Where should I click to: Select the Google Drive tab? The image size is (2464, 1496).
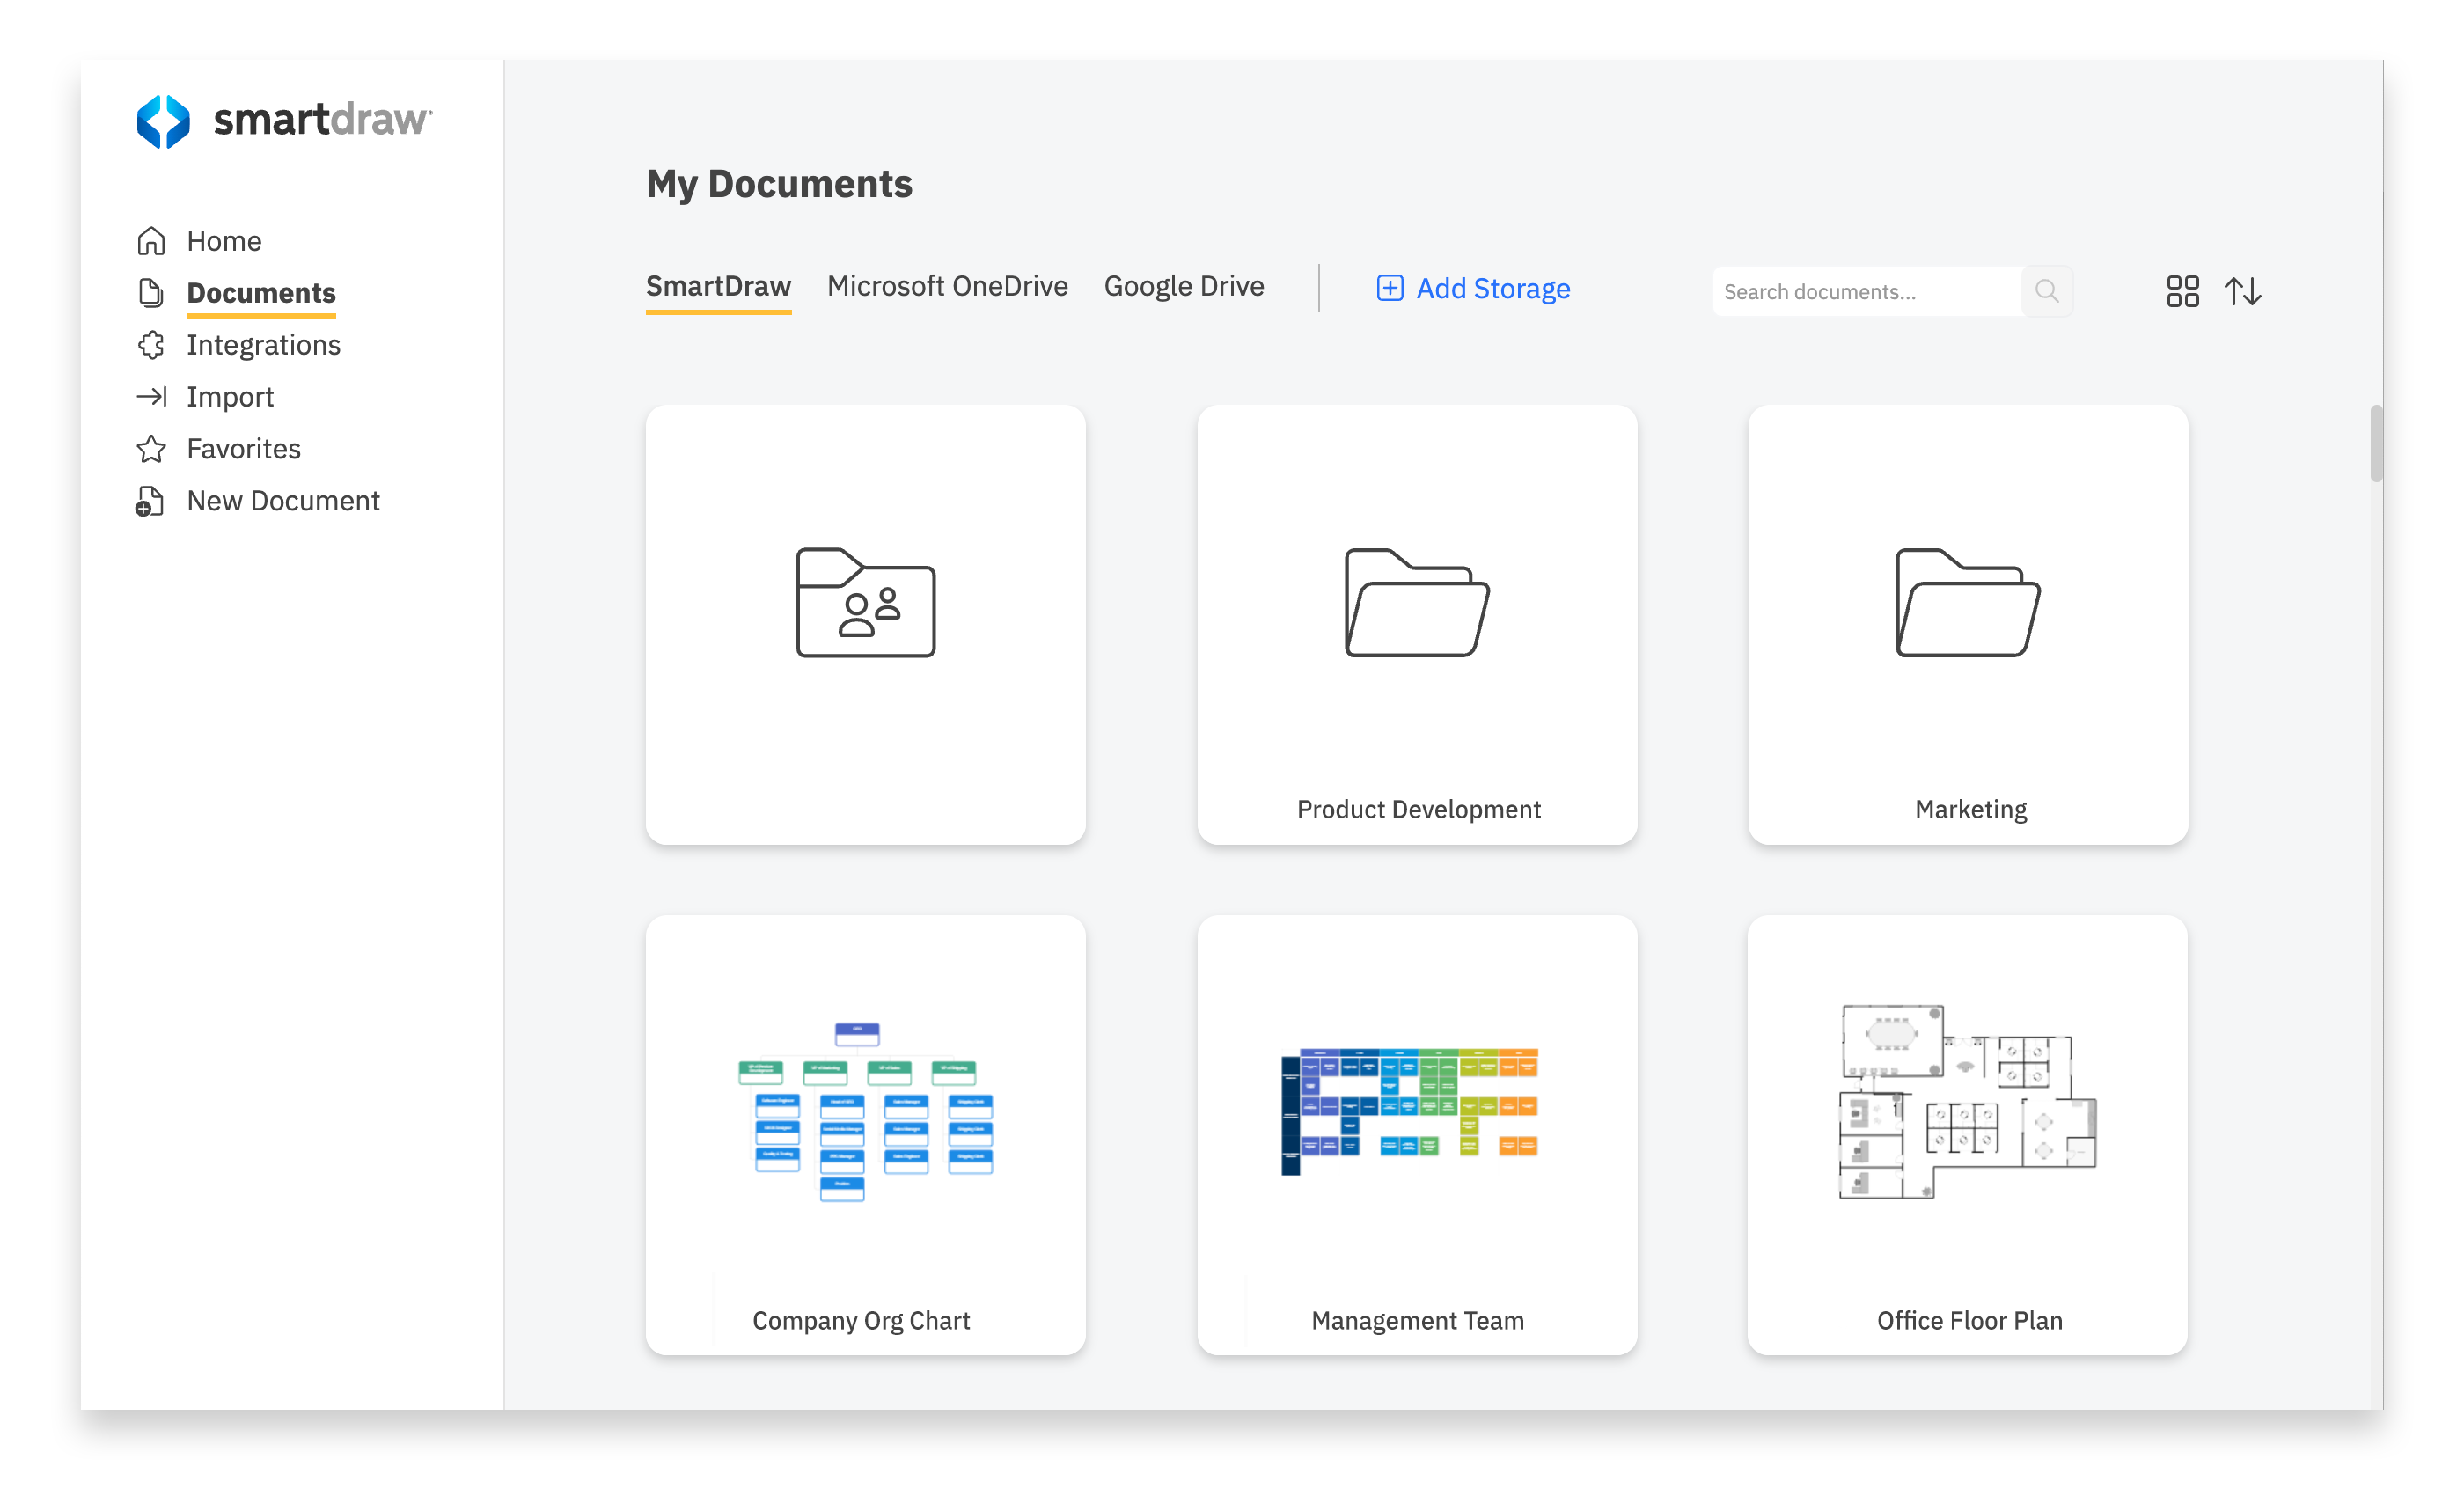click(1183, 287)
